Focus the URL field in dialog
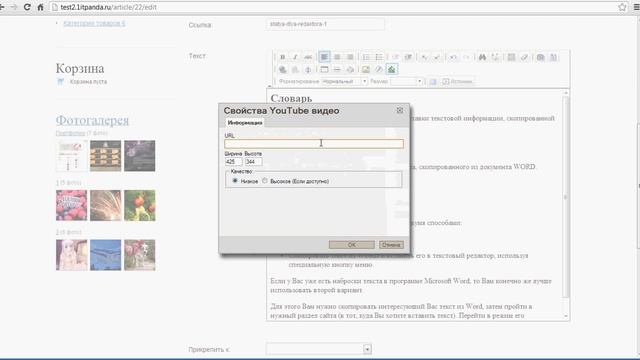The width and height of the screenshot is (640, 360). (x=314, y=143)
